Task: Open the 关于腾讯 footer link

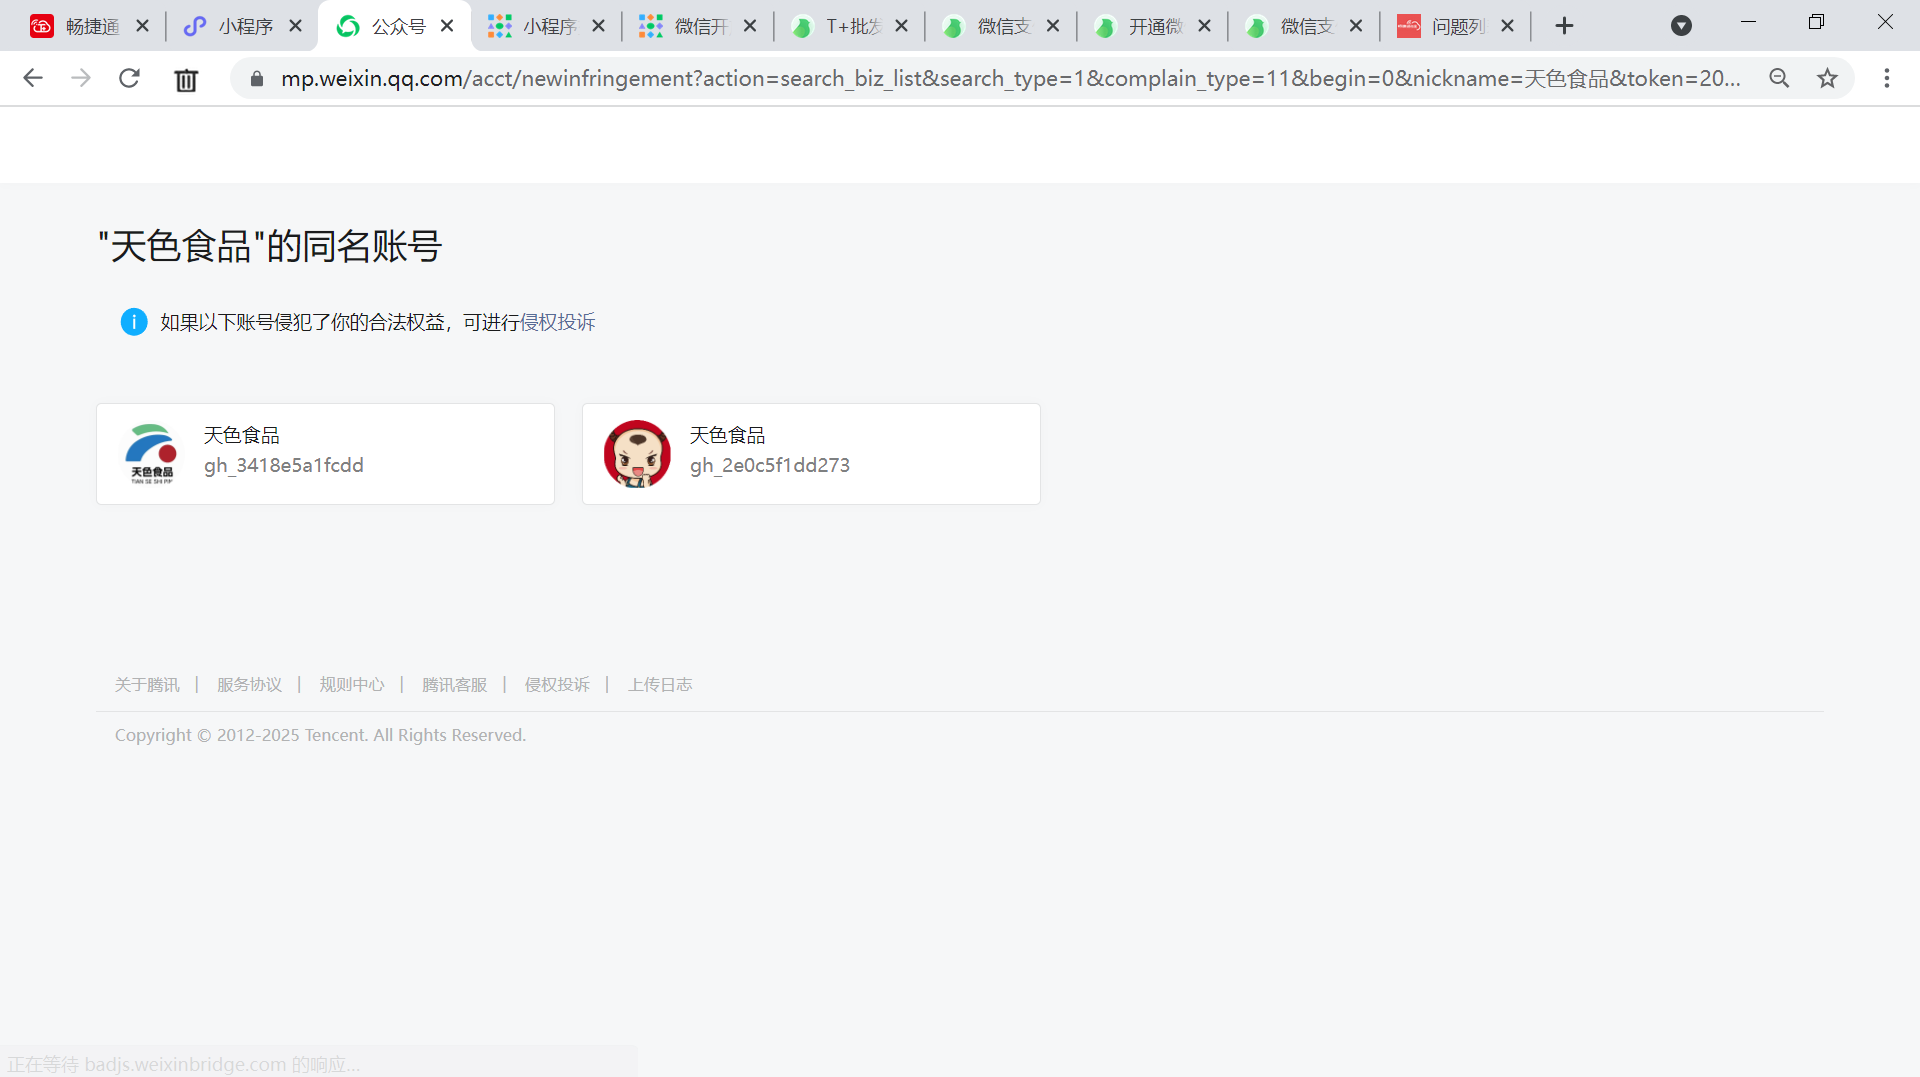Action: [x=147, y=685]
